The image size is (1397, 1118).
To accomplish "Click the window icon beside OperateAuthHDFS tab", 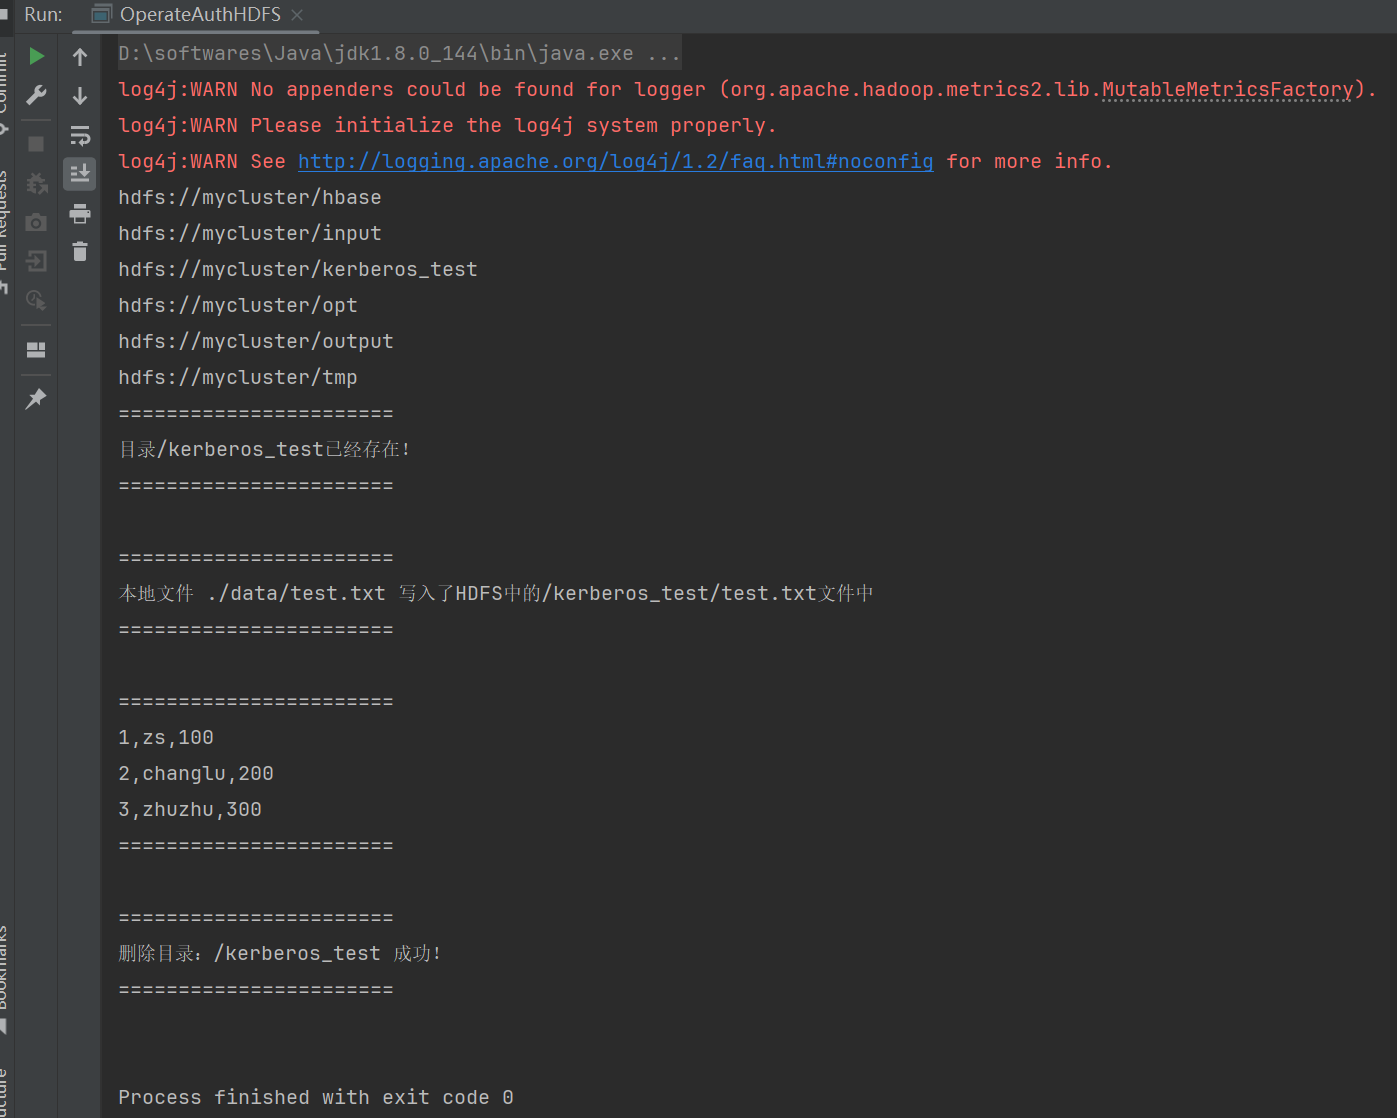I will (101, 15).
